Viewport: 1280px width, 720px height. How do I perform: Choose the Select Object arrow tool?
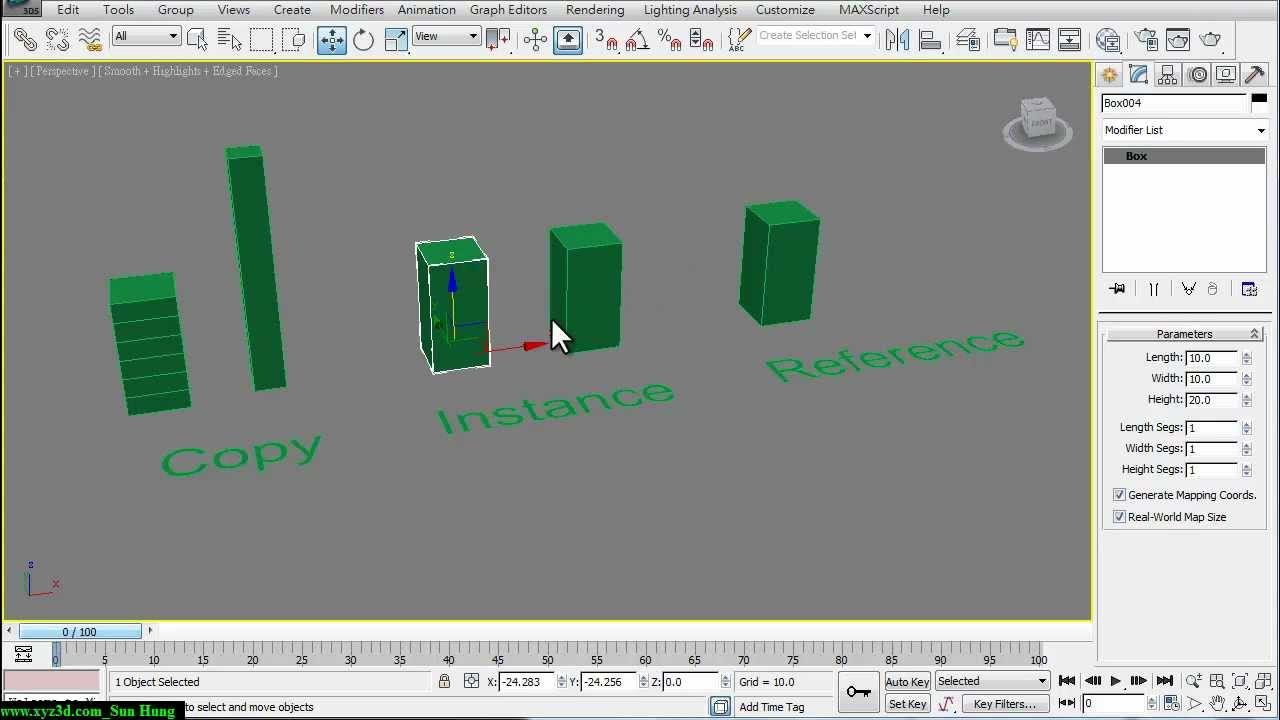[197, 40]
